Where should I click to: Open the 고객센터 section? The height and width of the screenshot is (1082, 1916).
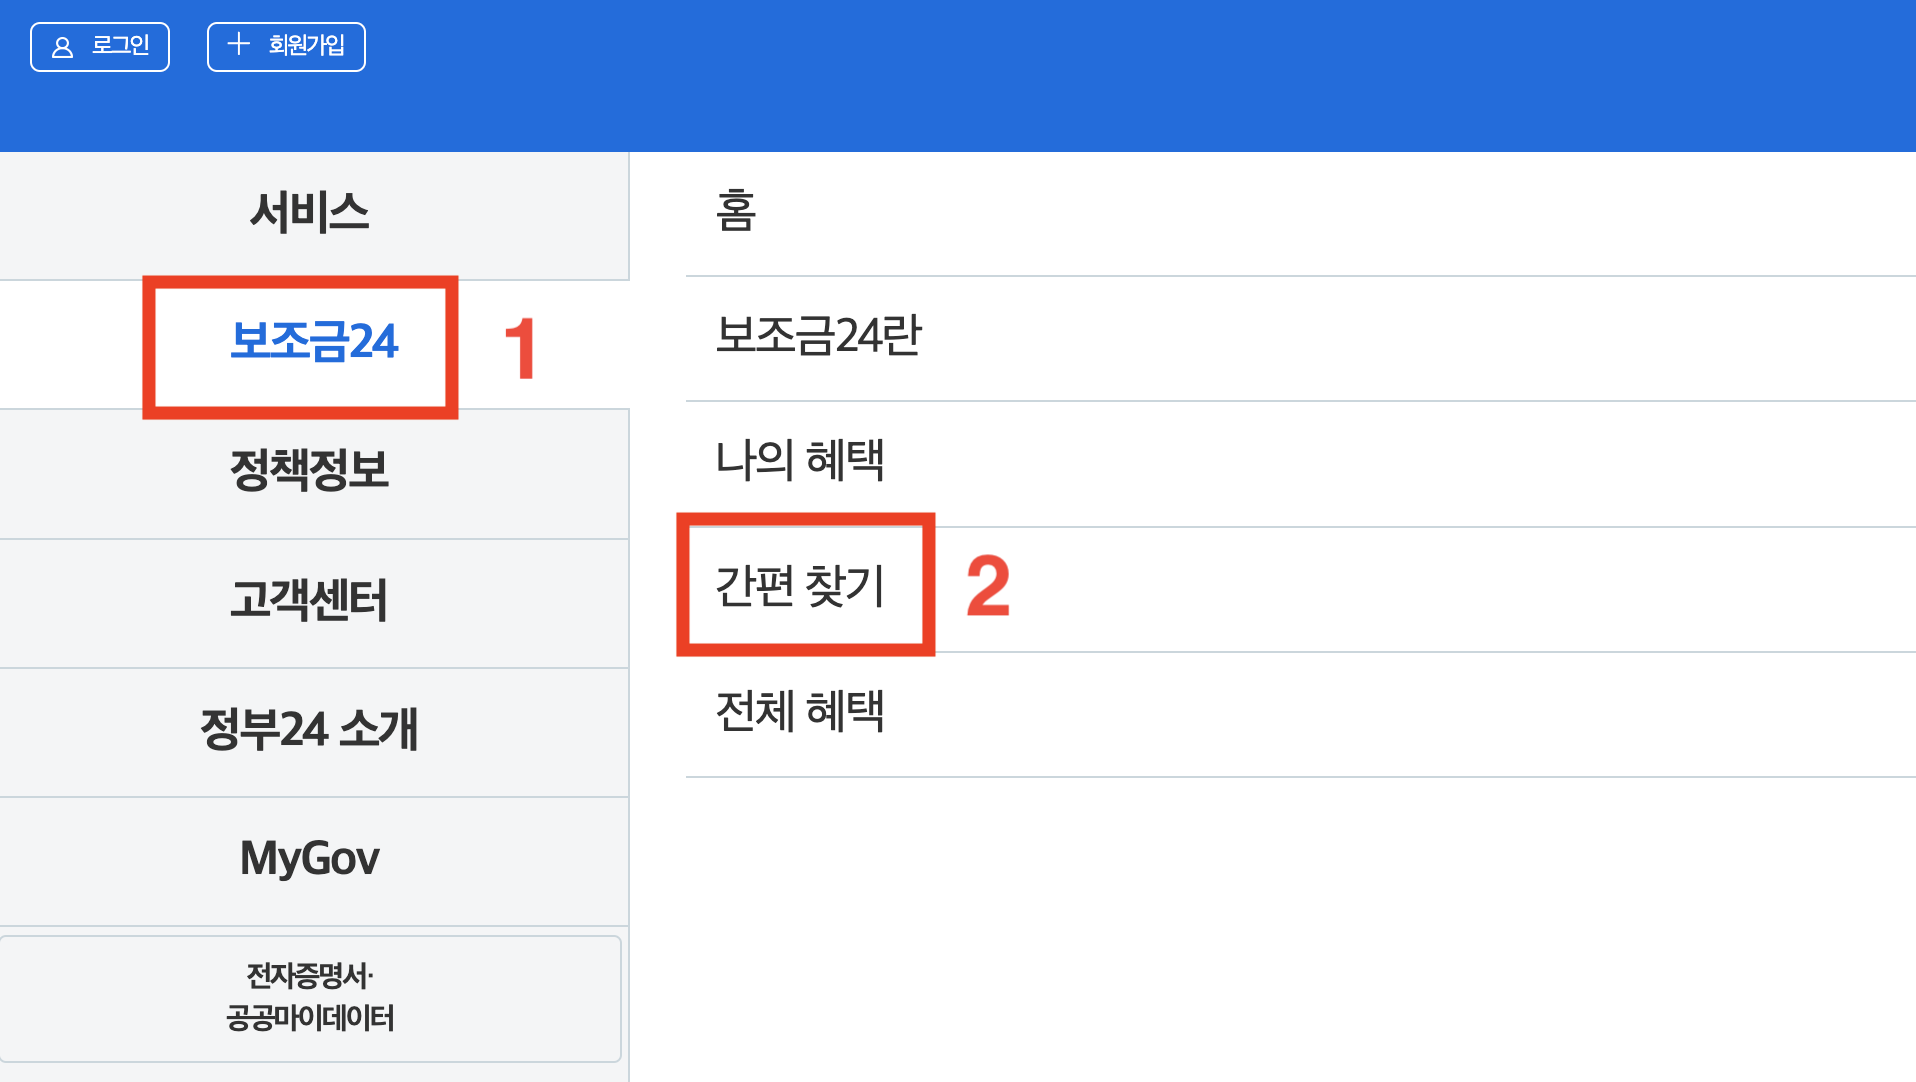click(312, 602)
